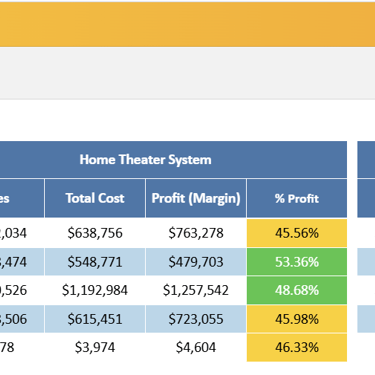
Task: Click the $638,756 total cost cell
Action: click(x=95, y=233)
